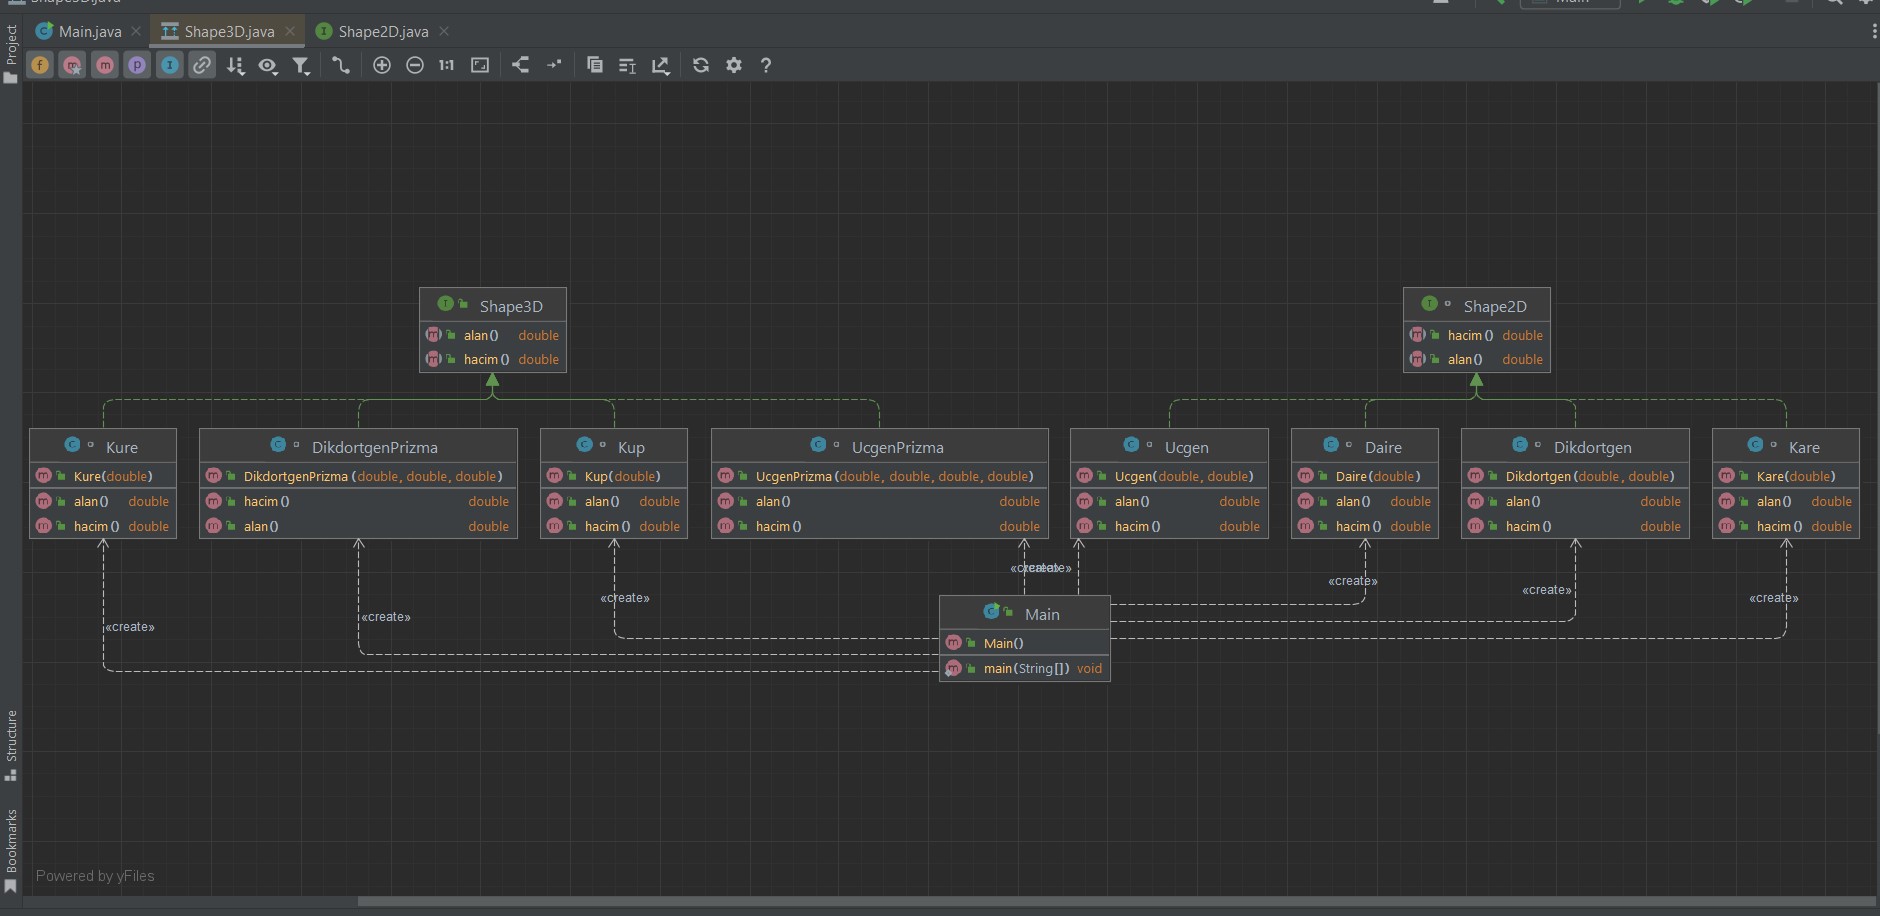
Task: Select the UcgenPrizma constructor row
Action: pos(880,476)
